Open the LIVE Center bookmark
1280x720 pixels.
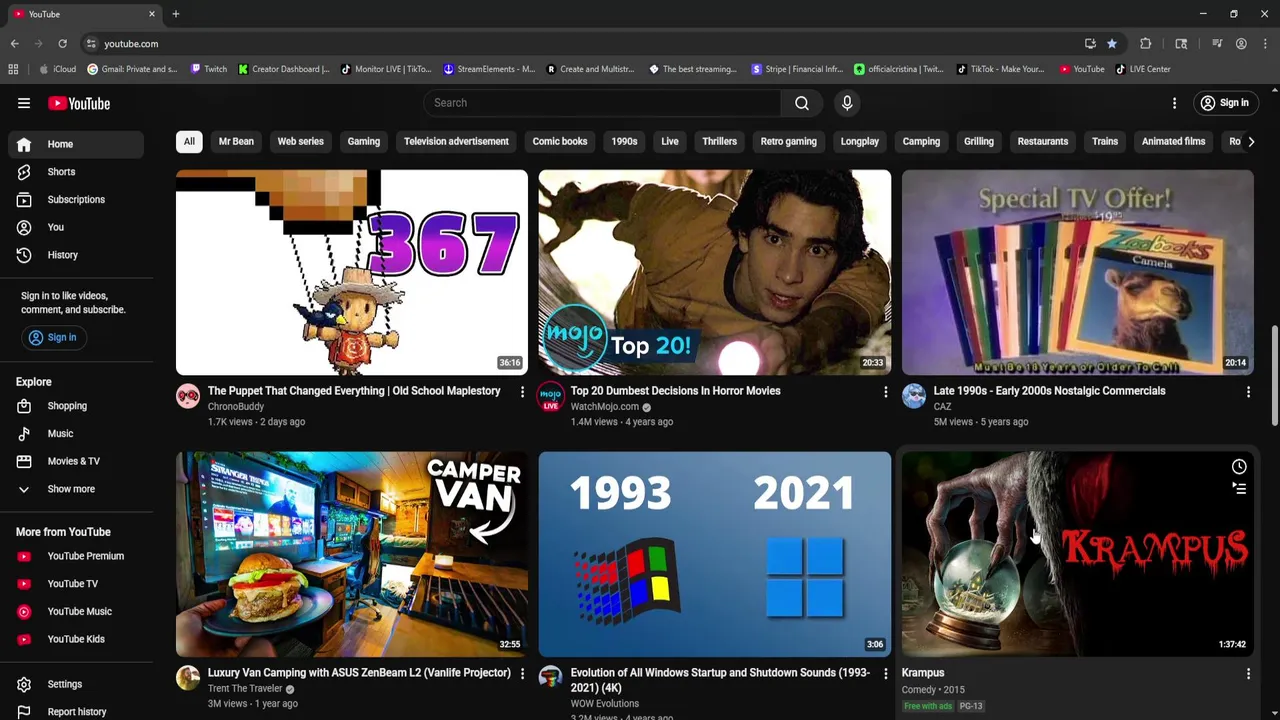pos(1143,69)
